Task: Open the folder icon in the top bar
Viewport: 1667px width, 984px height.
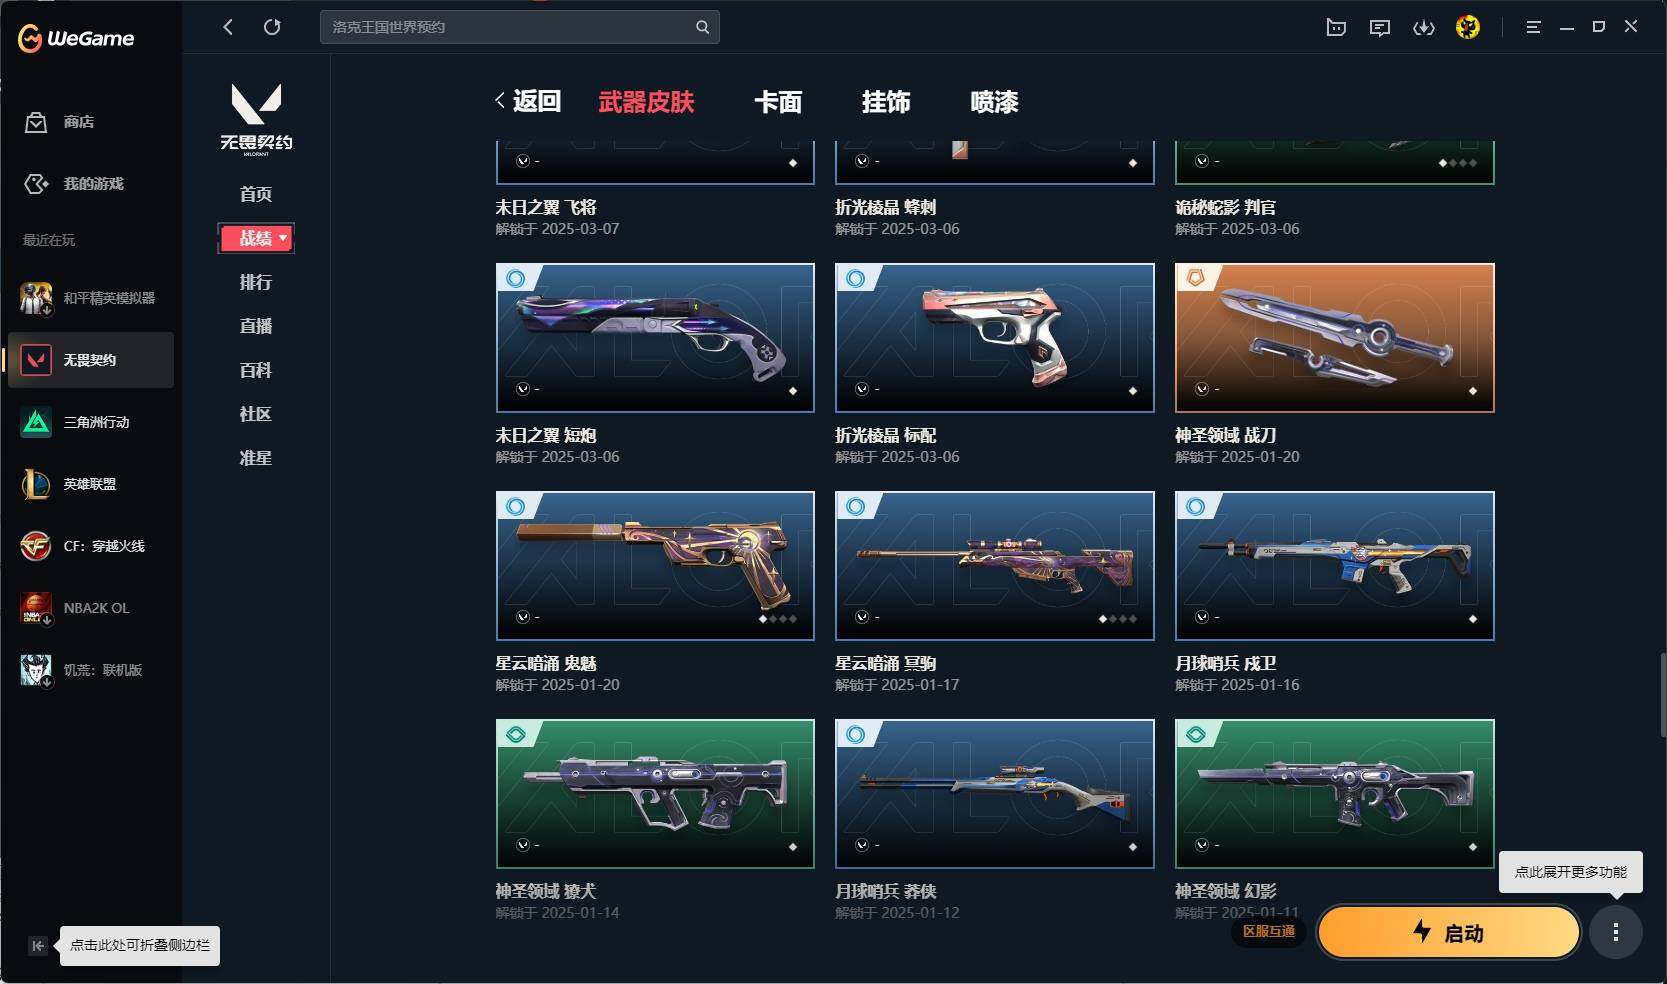Action: [1336, 28]
